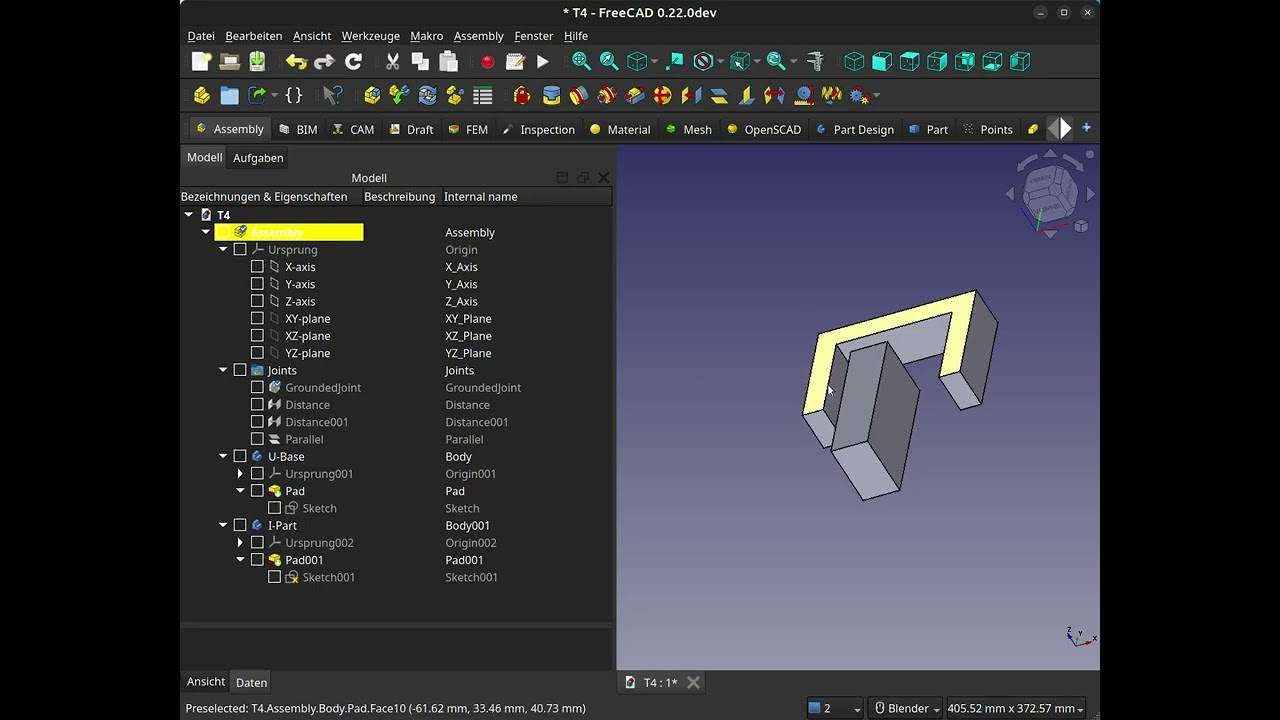Create rack and pinion joint icon
Viewport: 1280px width, 720px height.
point(803,96)
